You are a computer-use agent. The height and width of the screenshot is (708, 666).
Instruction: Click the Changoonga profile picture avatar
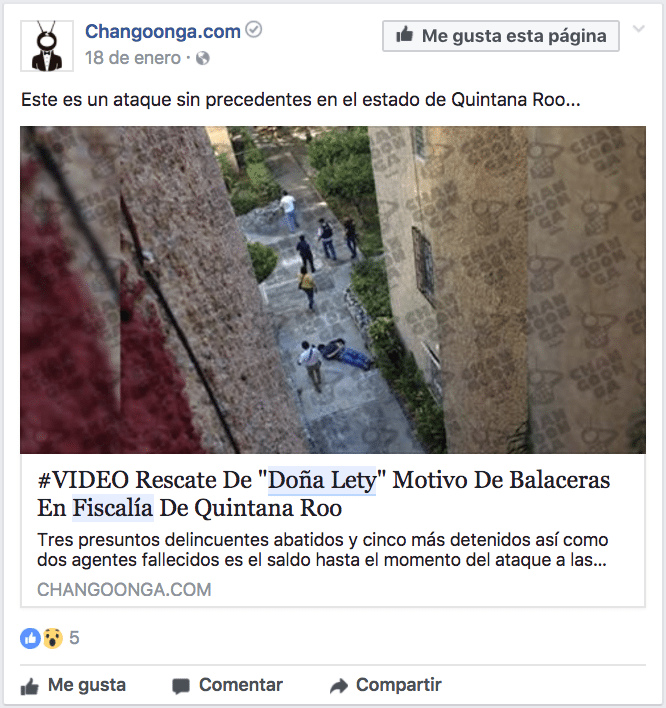(x=47, y=46)
